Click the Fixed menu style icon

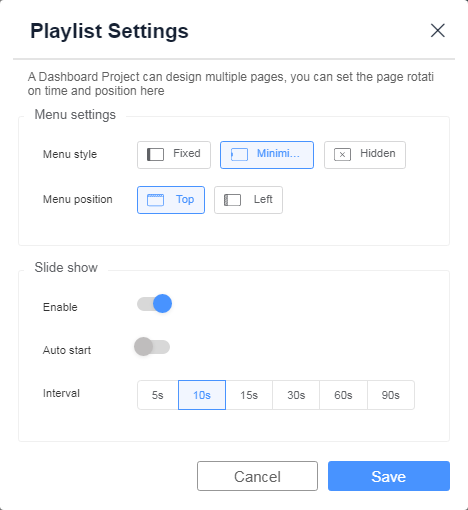[x=155, y=154]
